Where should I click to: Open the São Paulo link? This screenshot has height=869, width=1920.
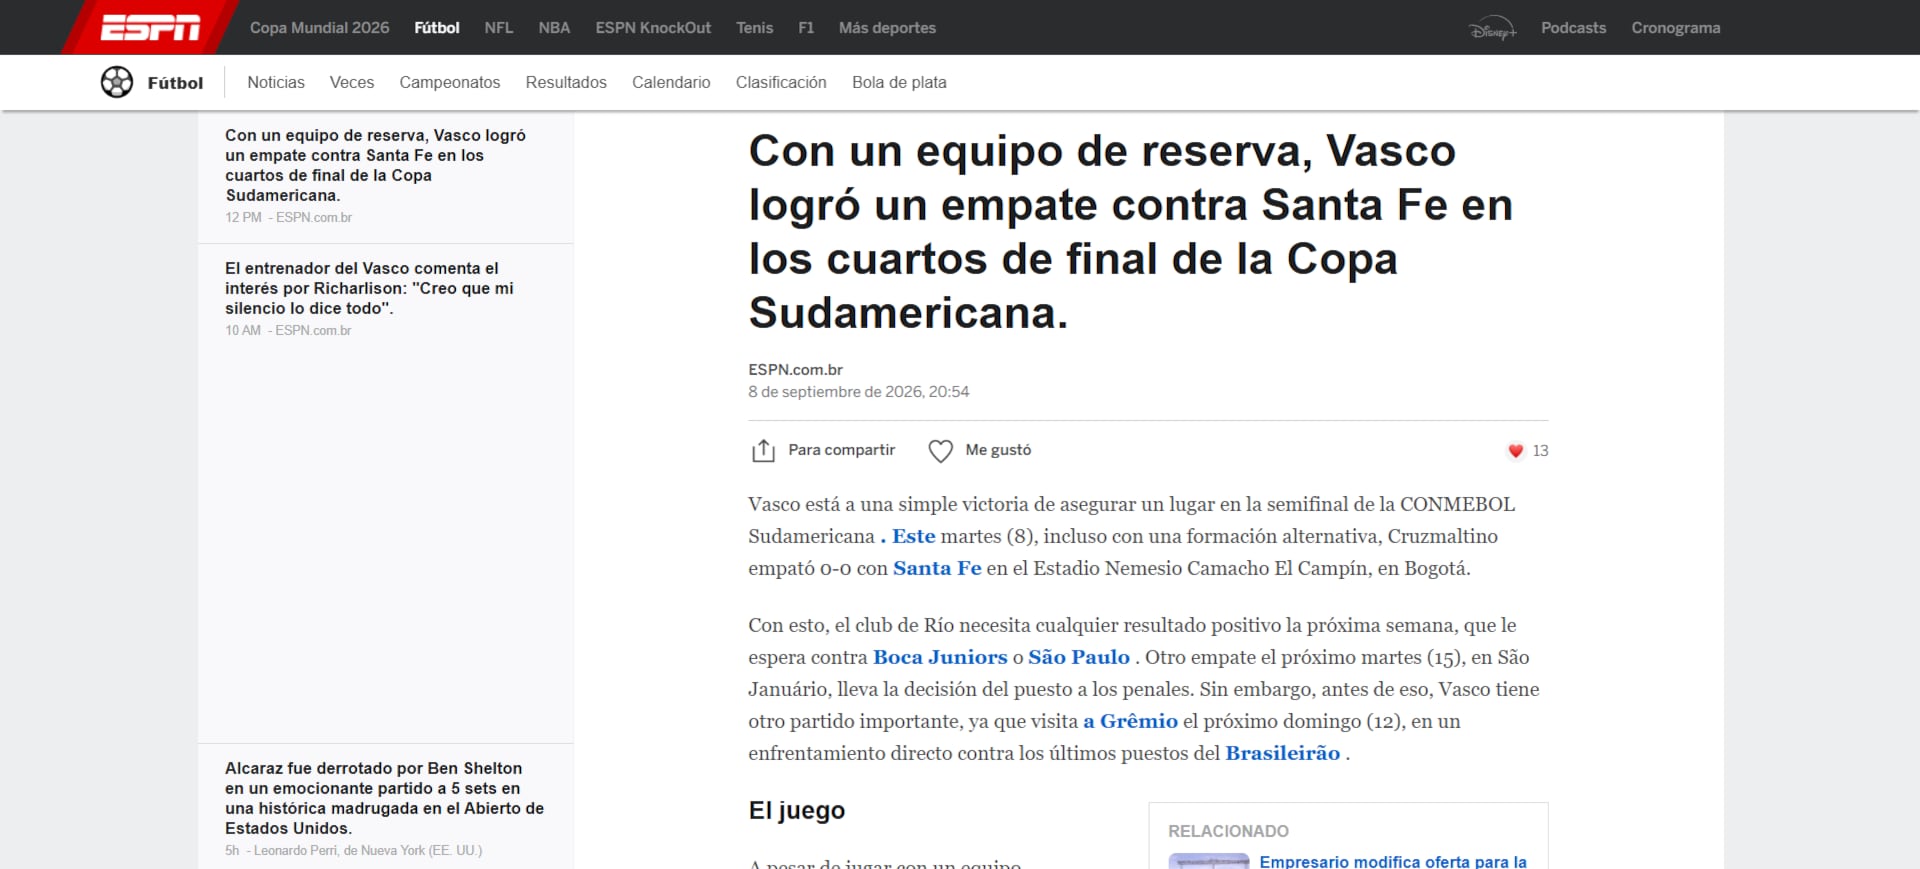[1079, 657]
